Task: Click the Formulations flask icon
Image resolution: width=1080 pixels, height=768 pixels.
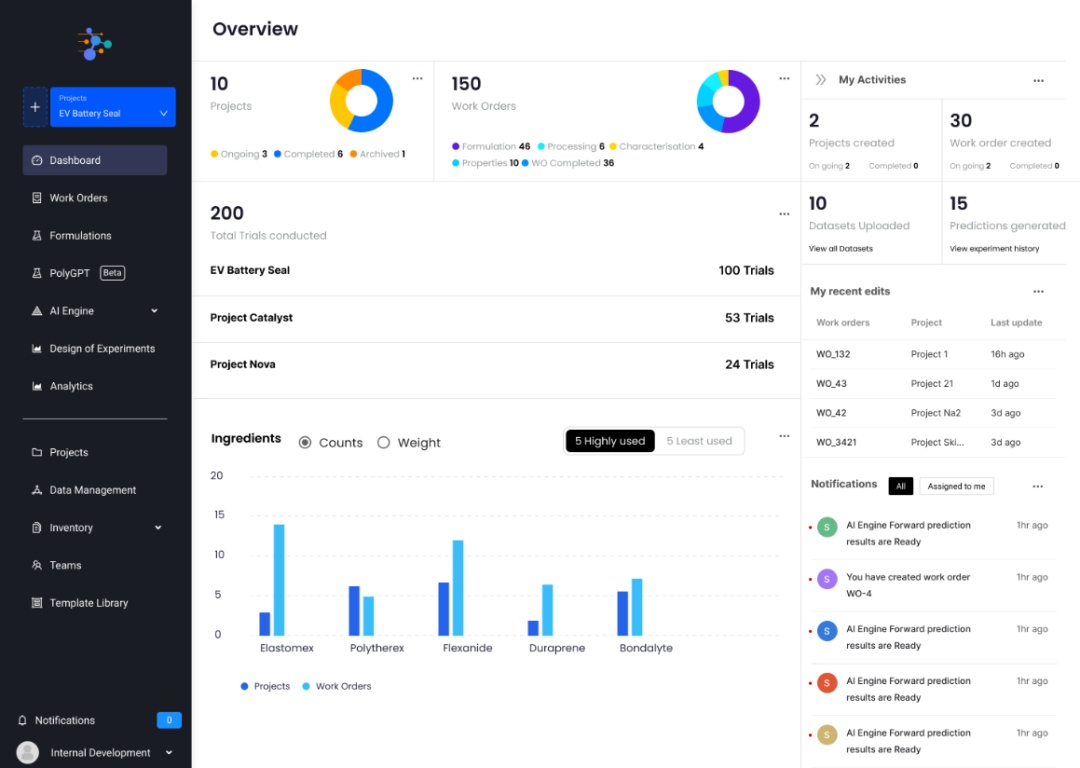Action: pyautogui.click(x=37, y=236)
